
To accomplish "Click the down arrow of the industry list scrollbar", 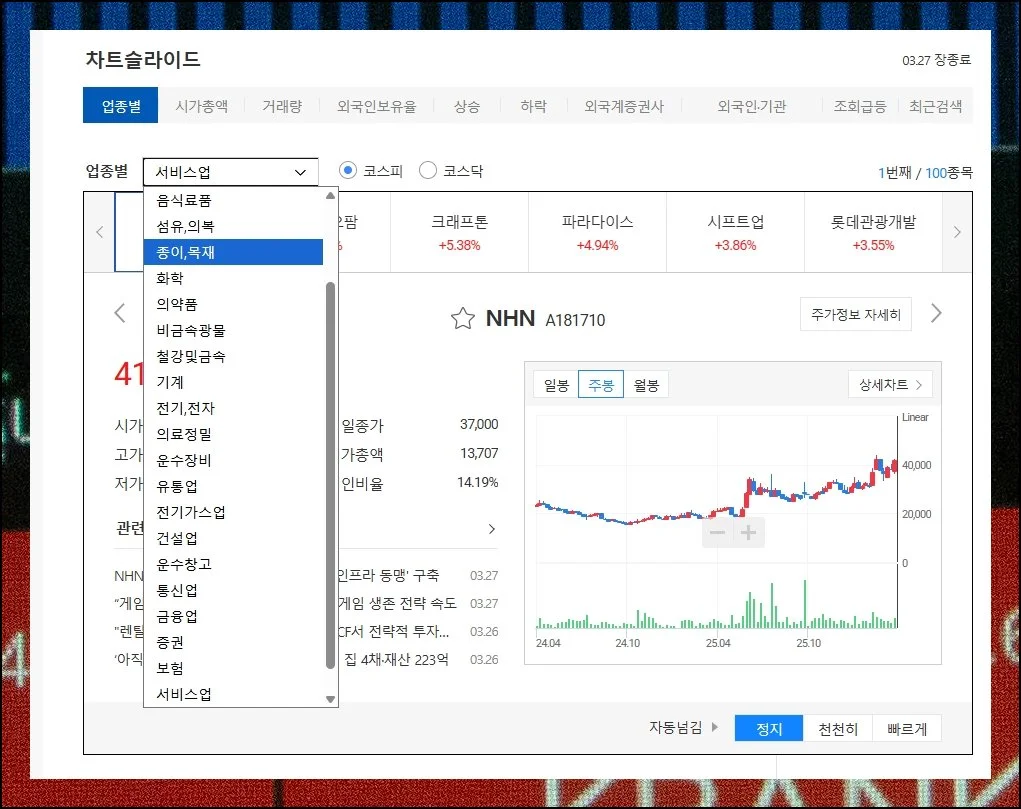I will coord(330,699).
